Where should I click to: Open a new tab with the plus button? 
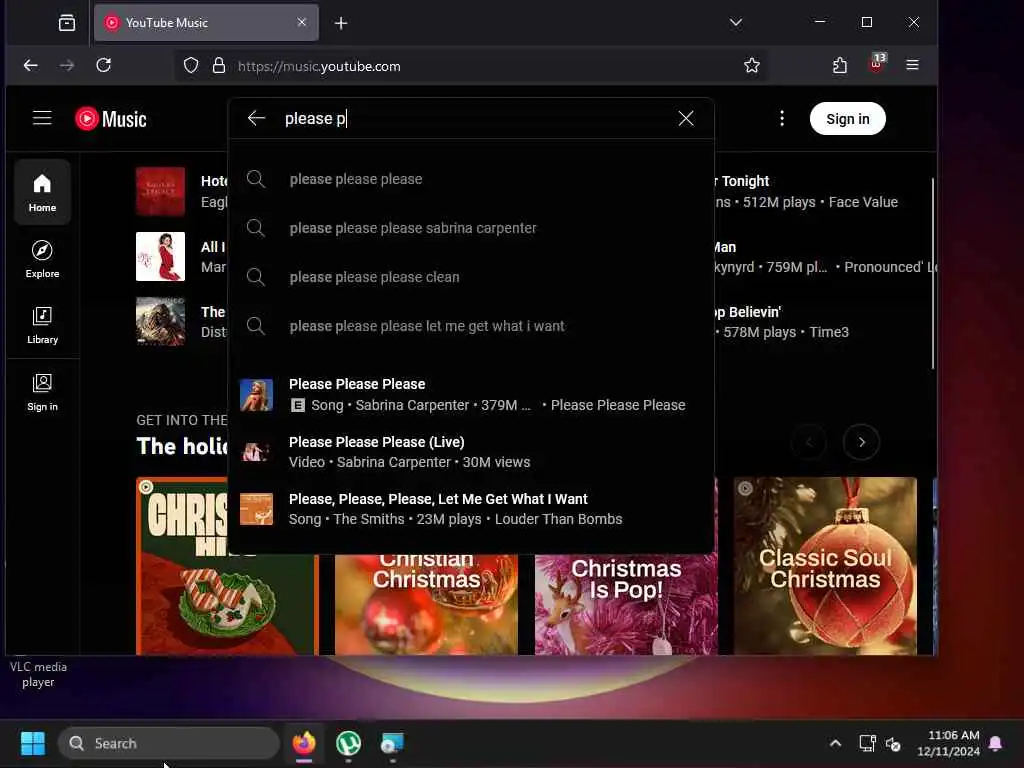click(x=341, y=23)
